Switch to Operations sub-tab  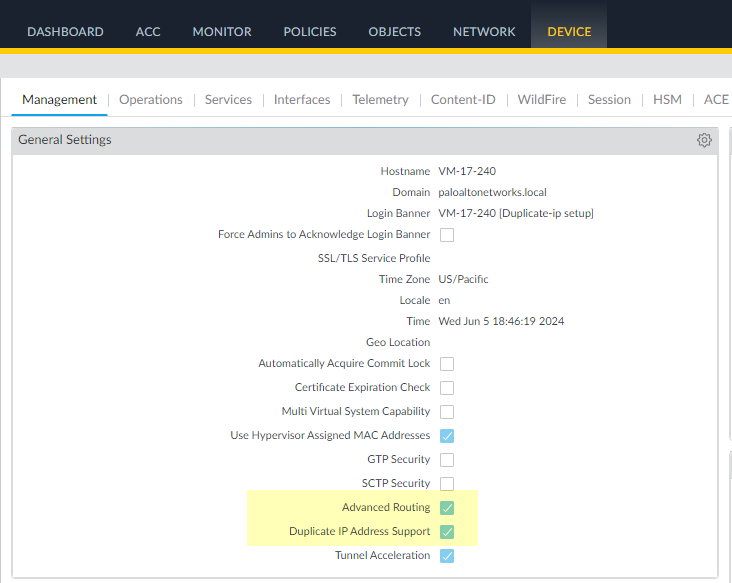click(151, 99)
